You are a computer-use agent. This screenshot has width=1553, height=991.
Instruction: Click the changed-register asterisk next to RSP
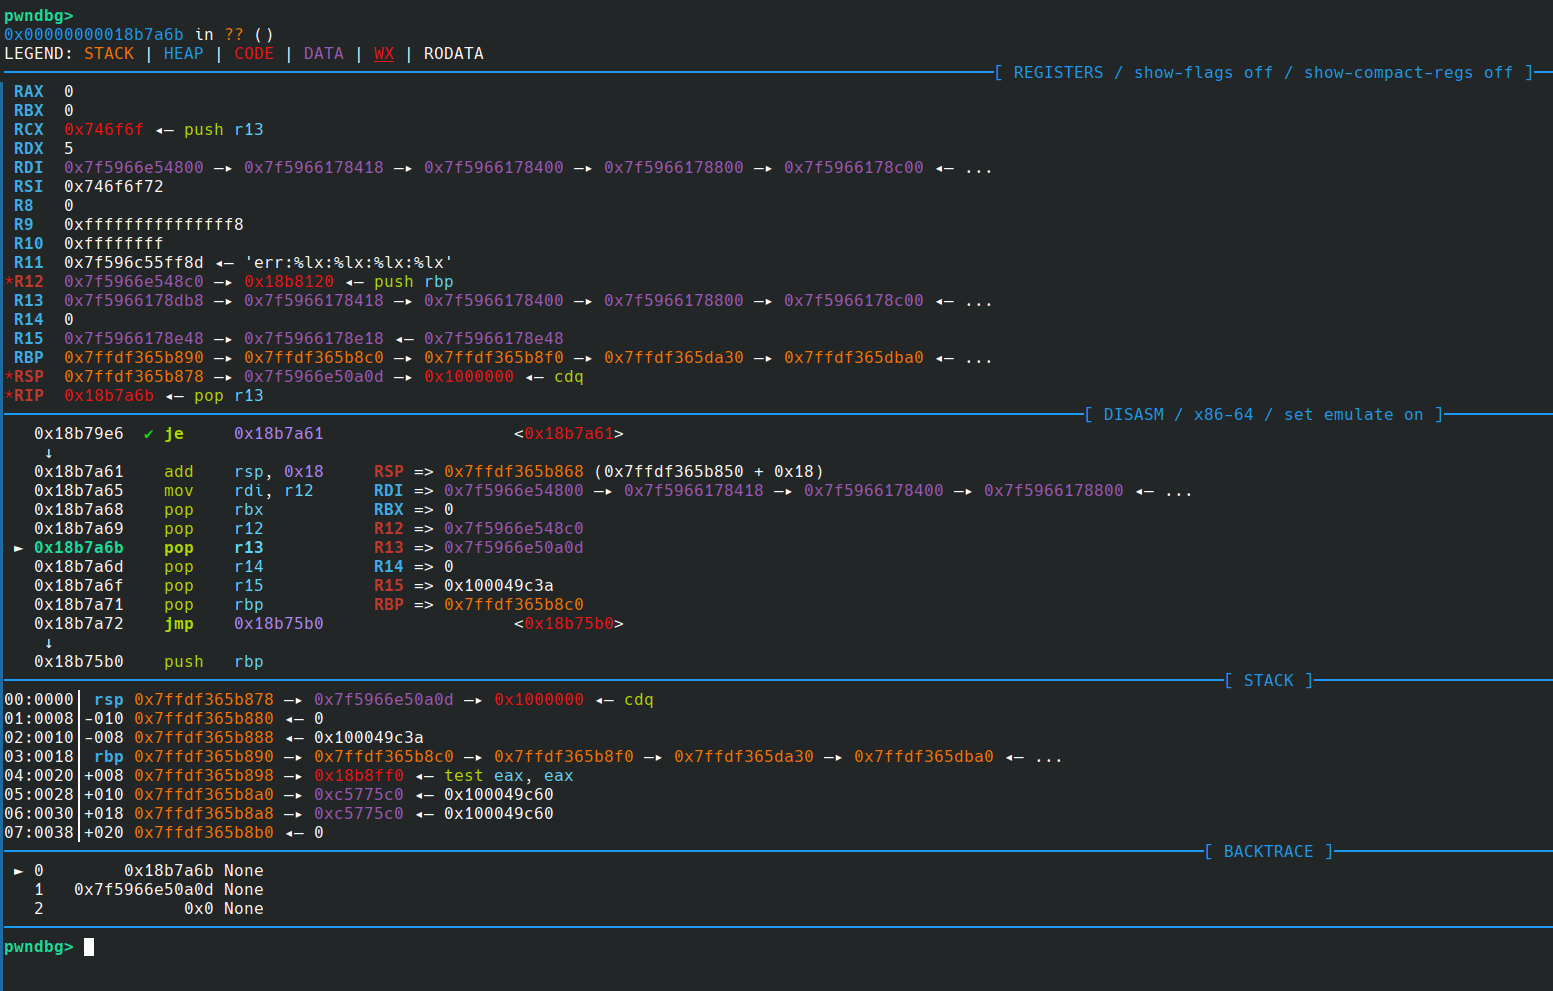pos(9,377)
